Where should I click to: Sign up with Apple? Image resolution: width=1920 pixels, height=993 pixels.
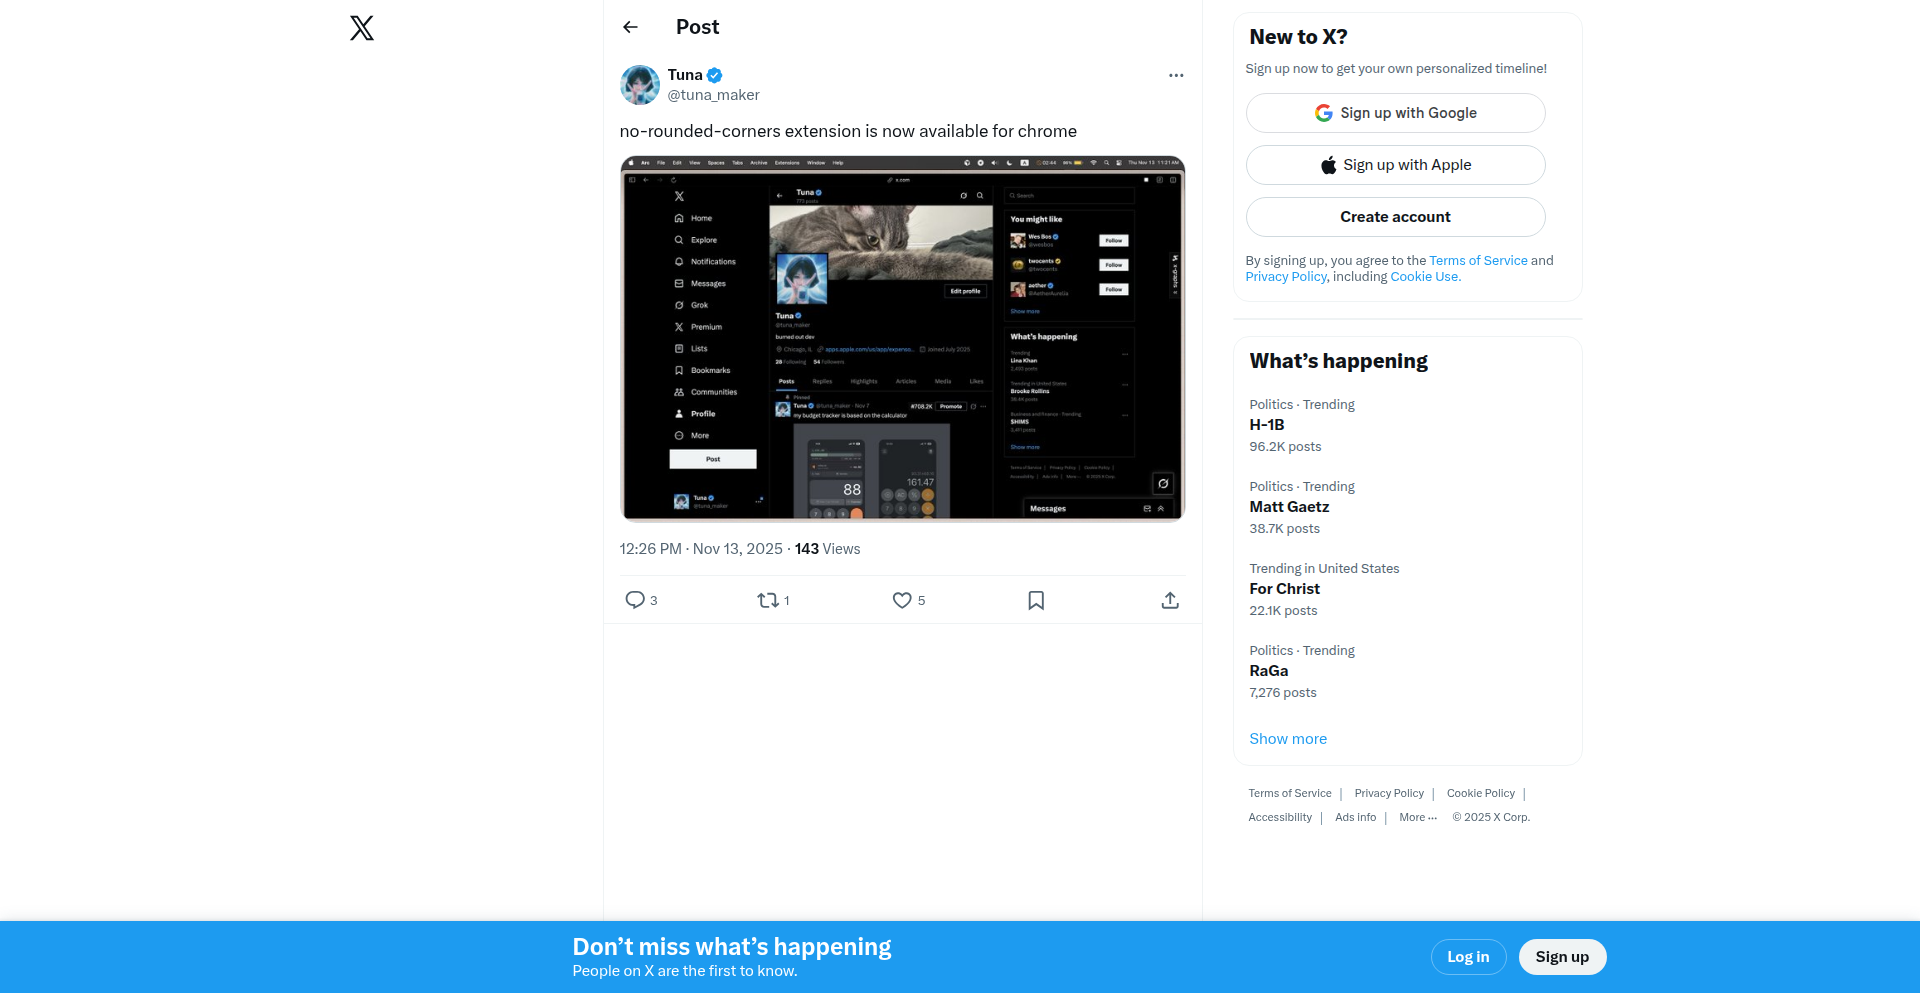[1396, 165]
